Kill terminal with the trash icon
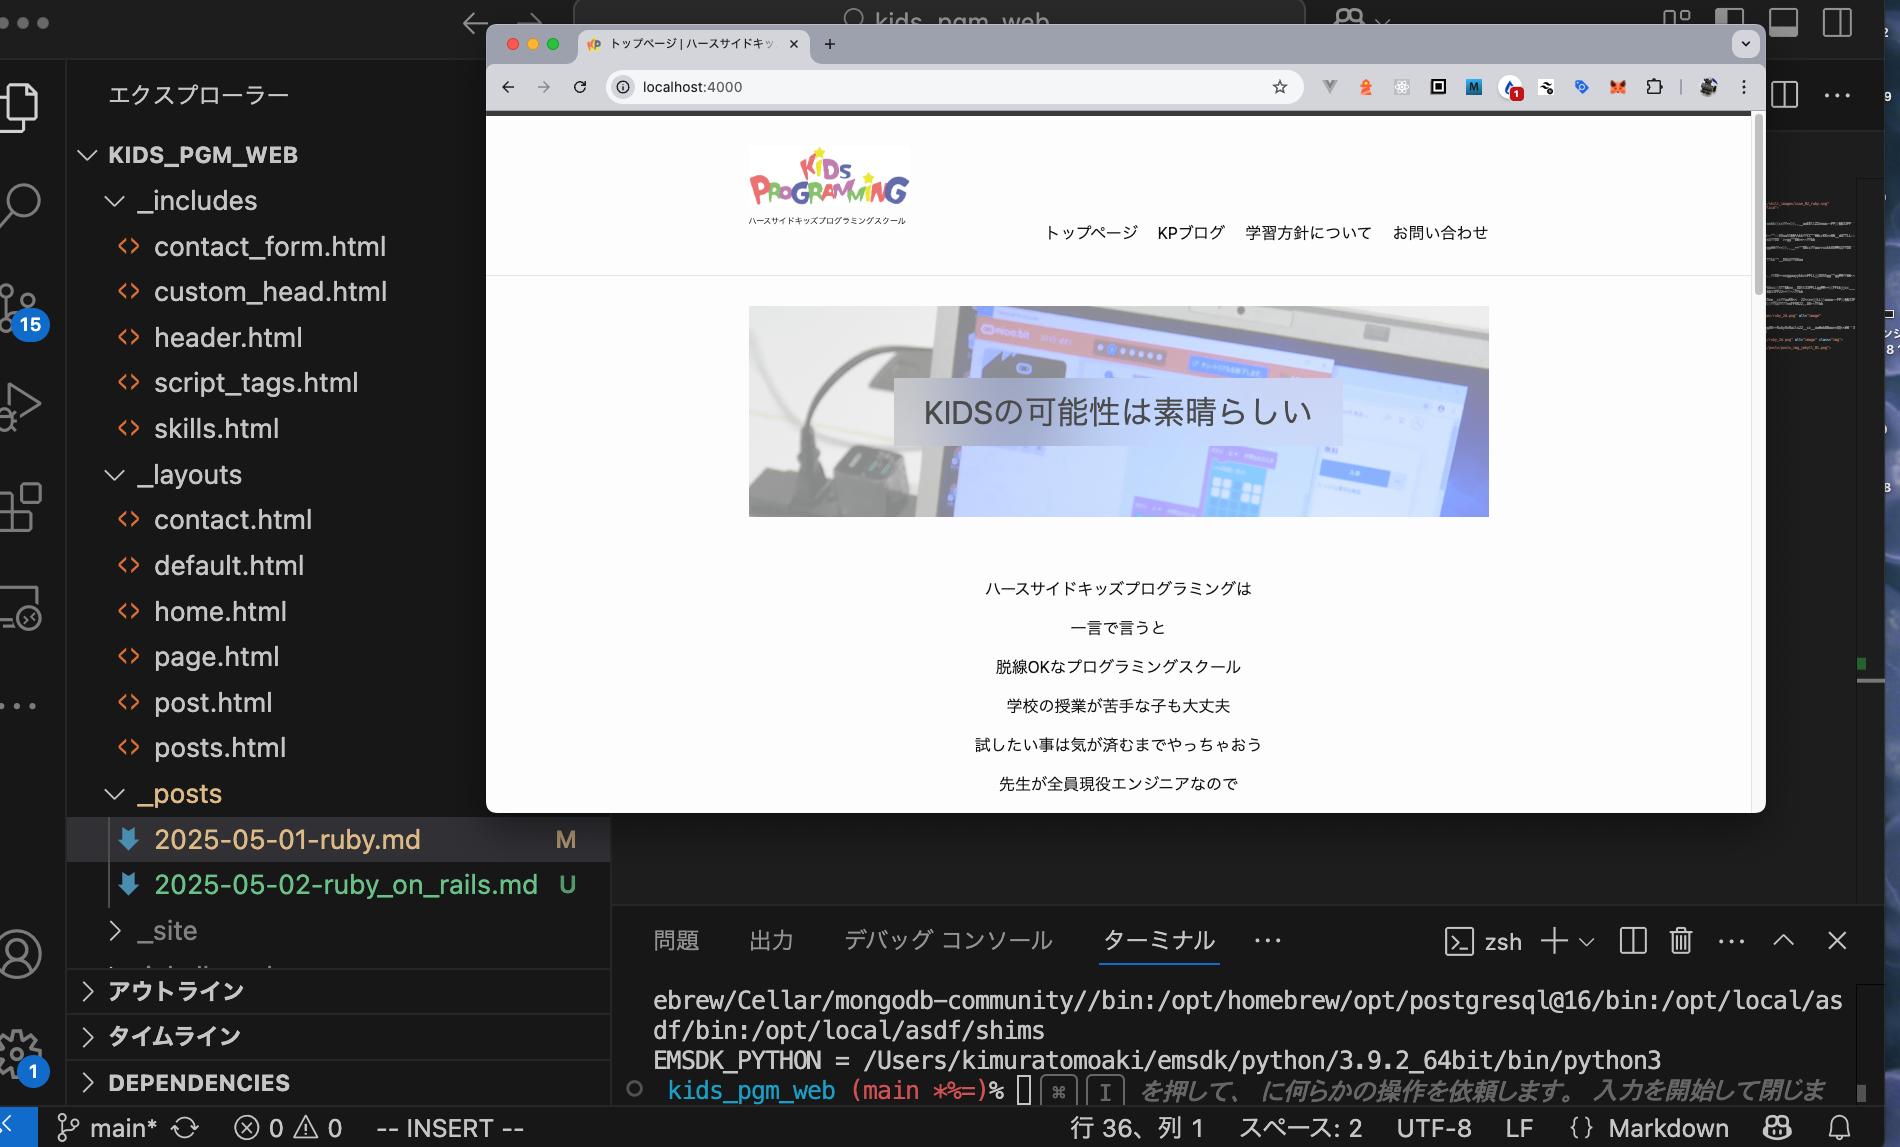Screen dimensions: 1900x1147 [1681, 941]
